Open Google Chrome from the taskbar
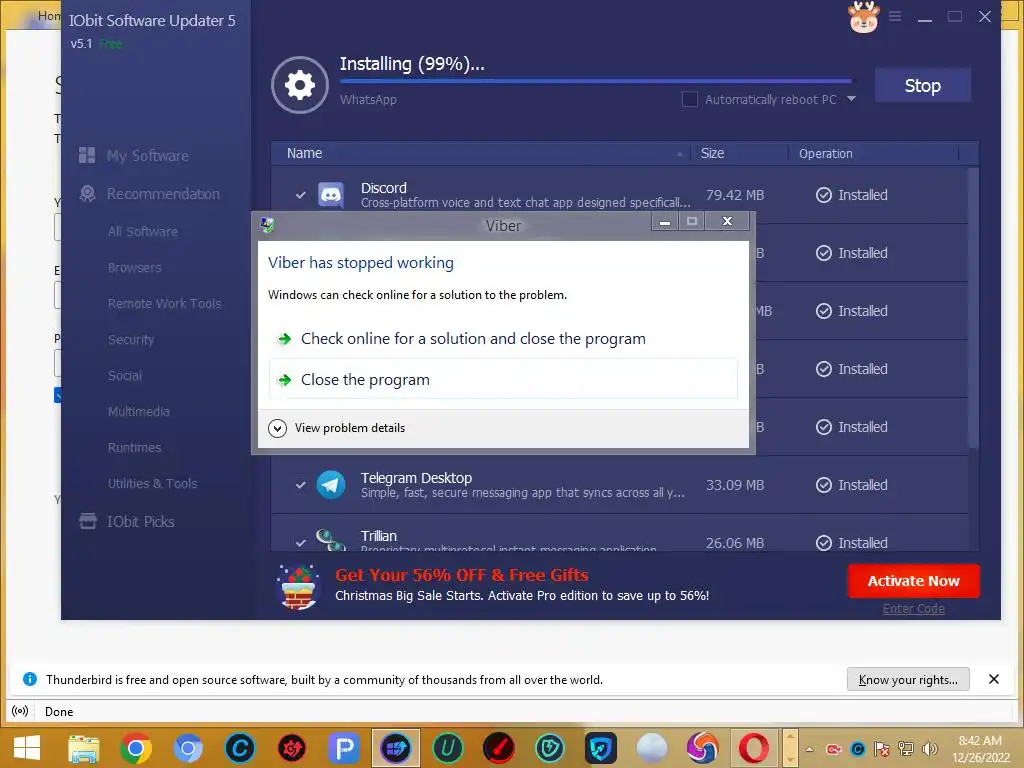Viewport: 1024px width, 768px height. (x=136, y=748)
